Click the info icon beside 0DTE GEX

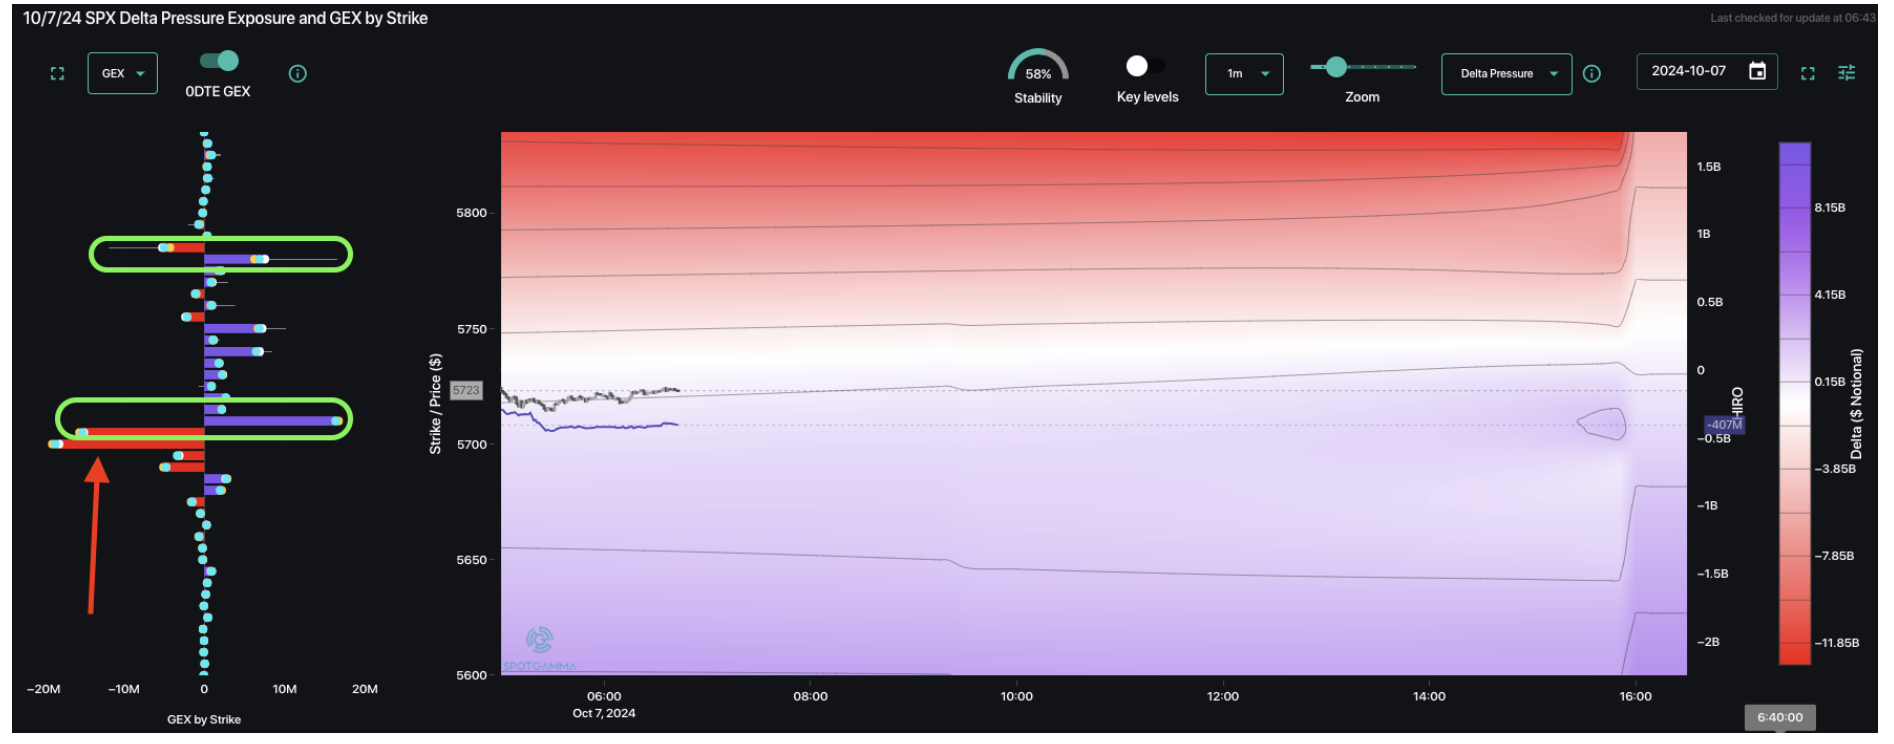297,73
